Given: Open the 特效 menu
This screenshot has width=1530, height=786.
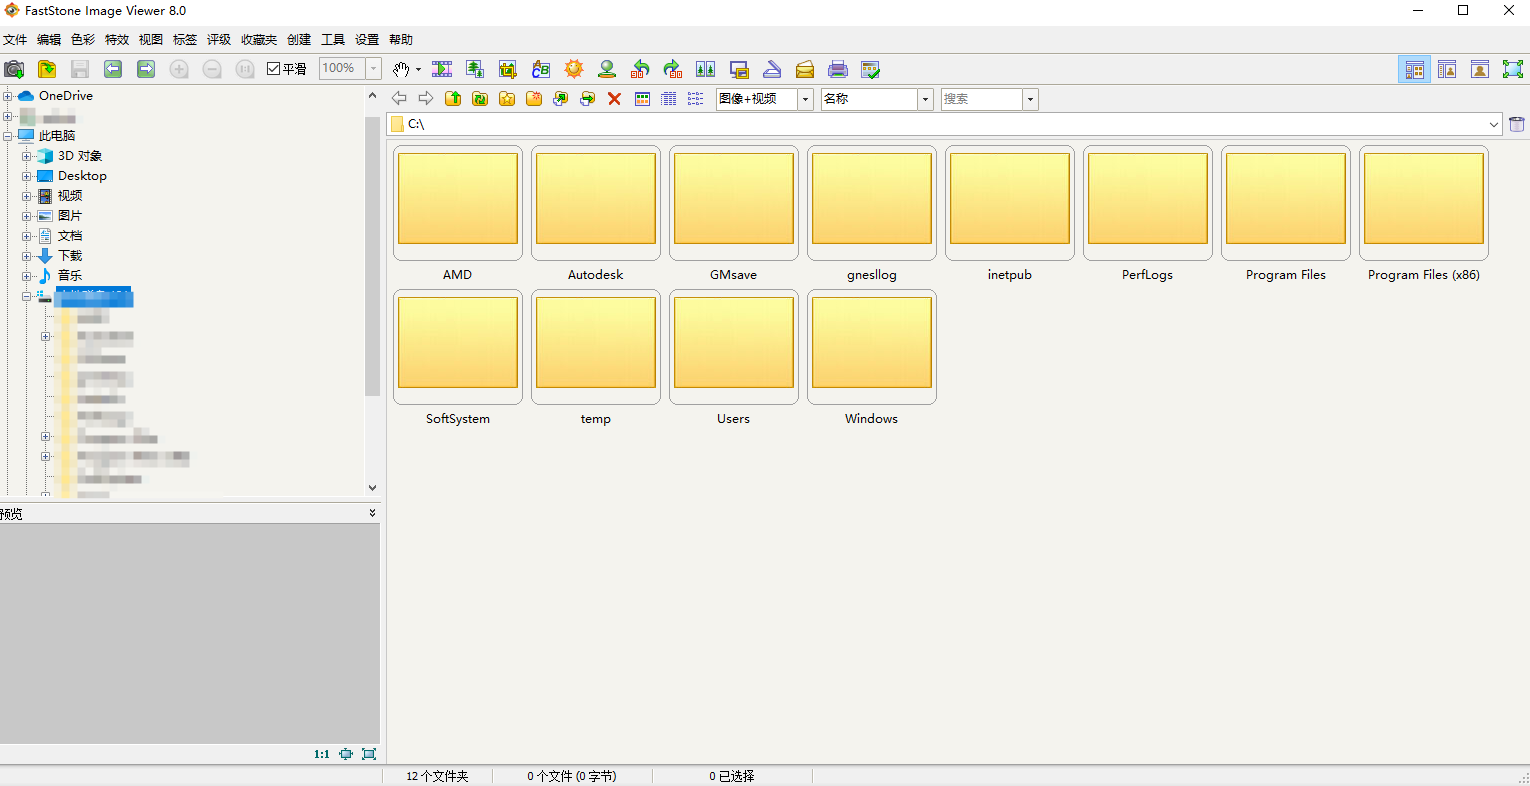Looking at the screenshot, I should (x=117, y=40).
